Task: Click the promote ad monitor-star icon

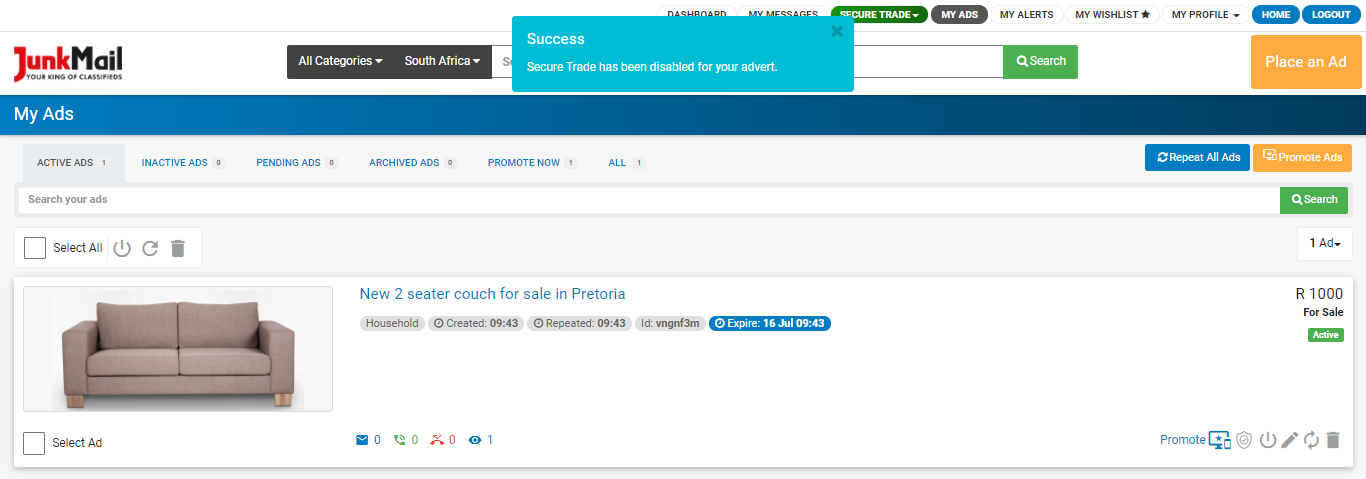Action: (x=1219, y=440)
